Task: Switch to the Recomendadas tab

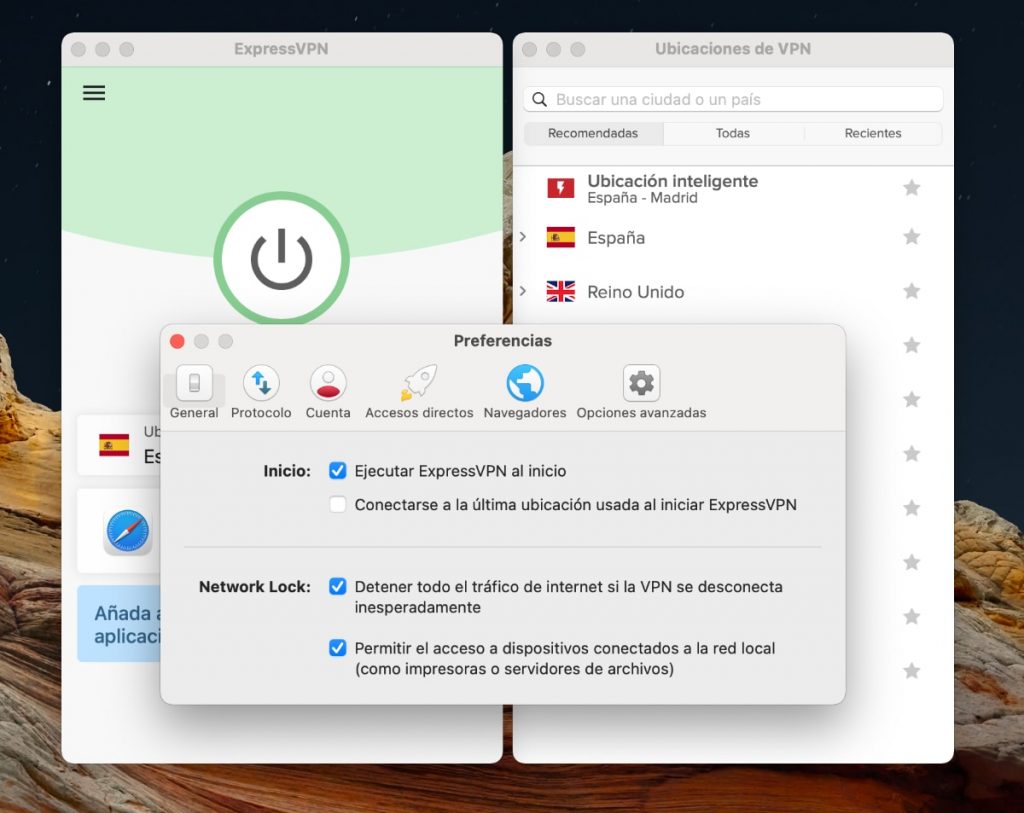Action: point(593,133)
